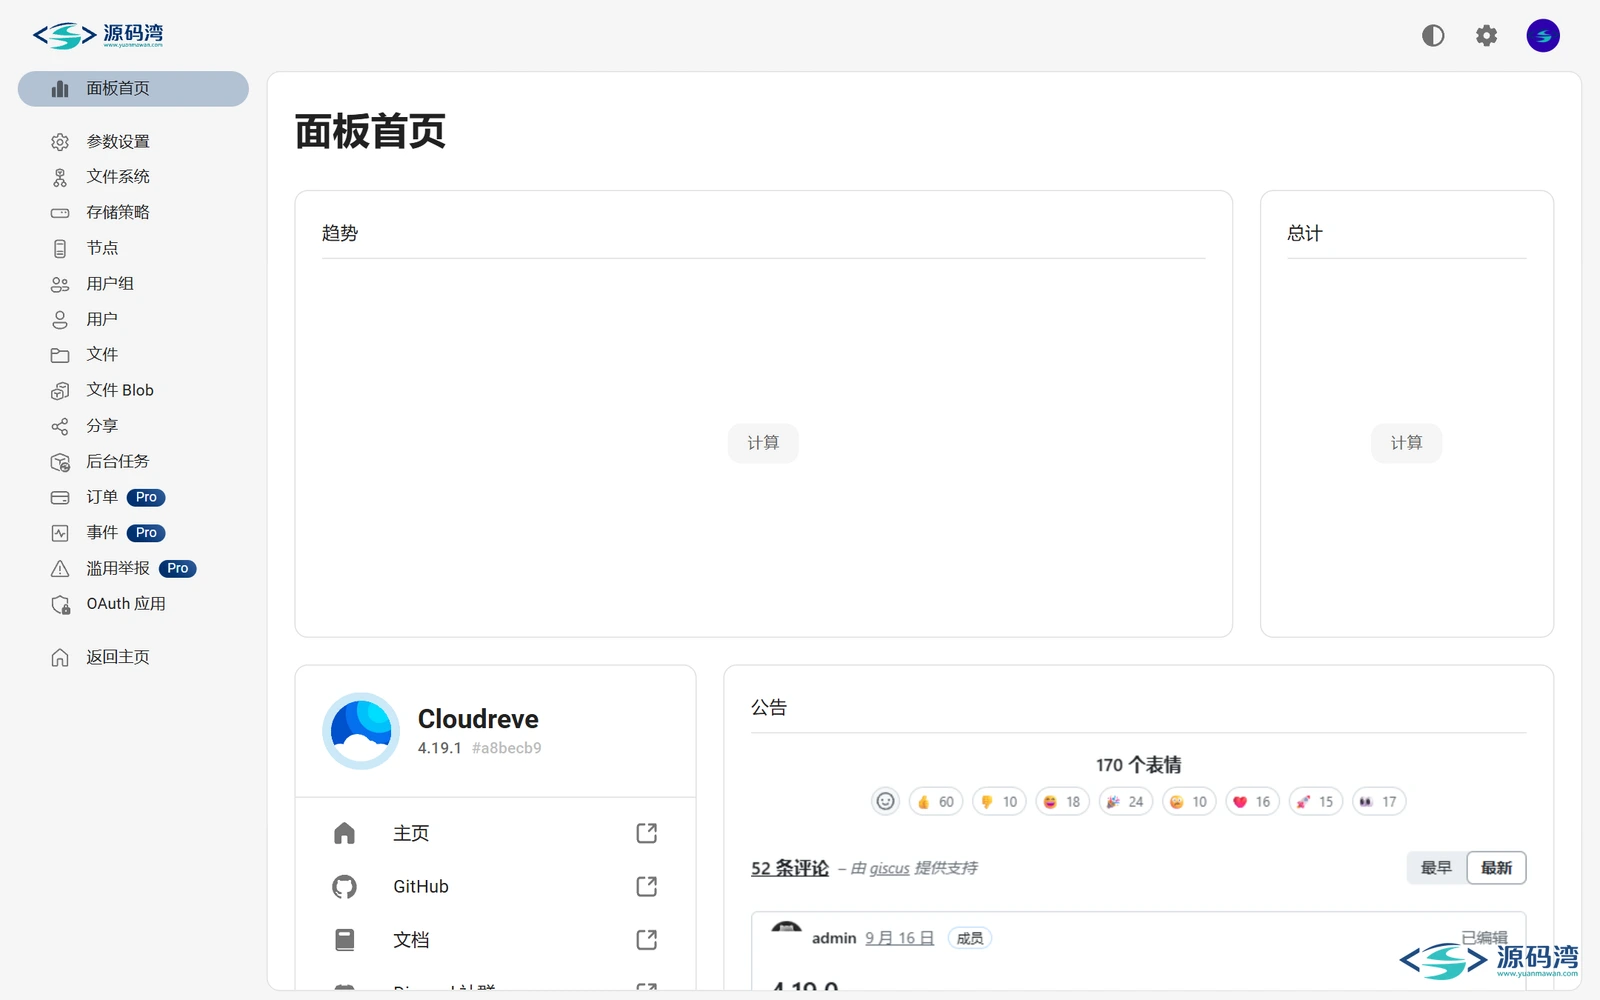Screen dimensions: 1600x1000
Task: Click the 存储策略 drive icon
Action: point(60,213)
